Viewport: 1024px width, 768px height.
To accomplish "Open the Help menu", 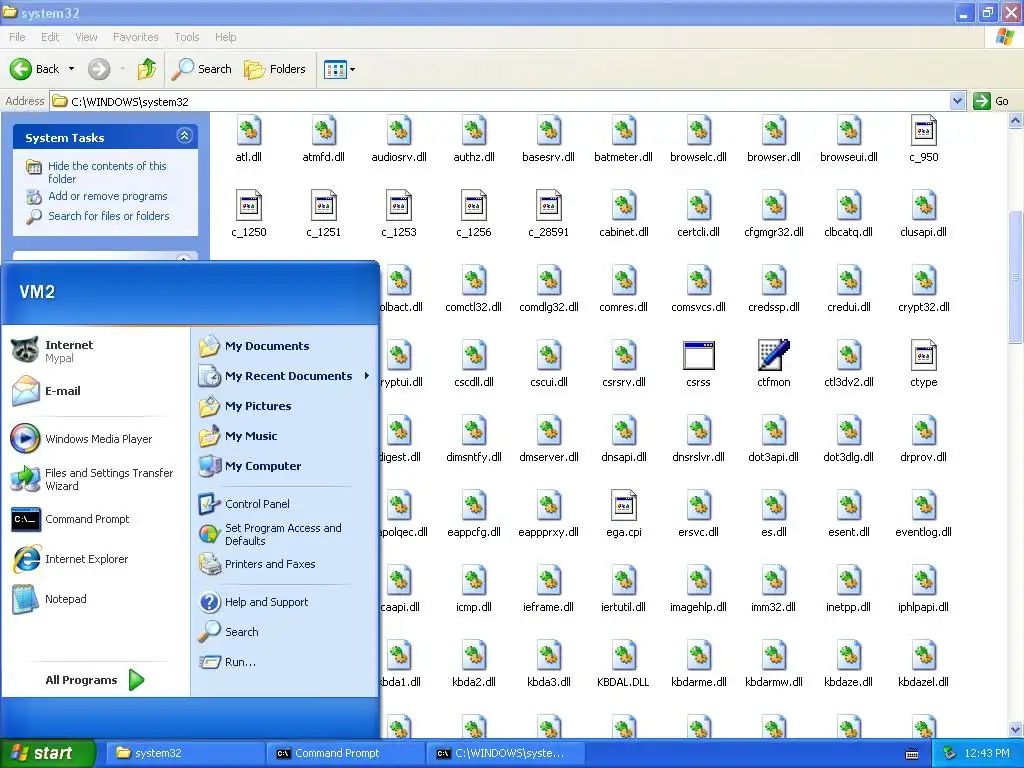I will (225, 37).
